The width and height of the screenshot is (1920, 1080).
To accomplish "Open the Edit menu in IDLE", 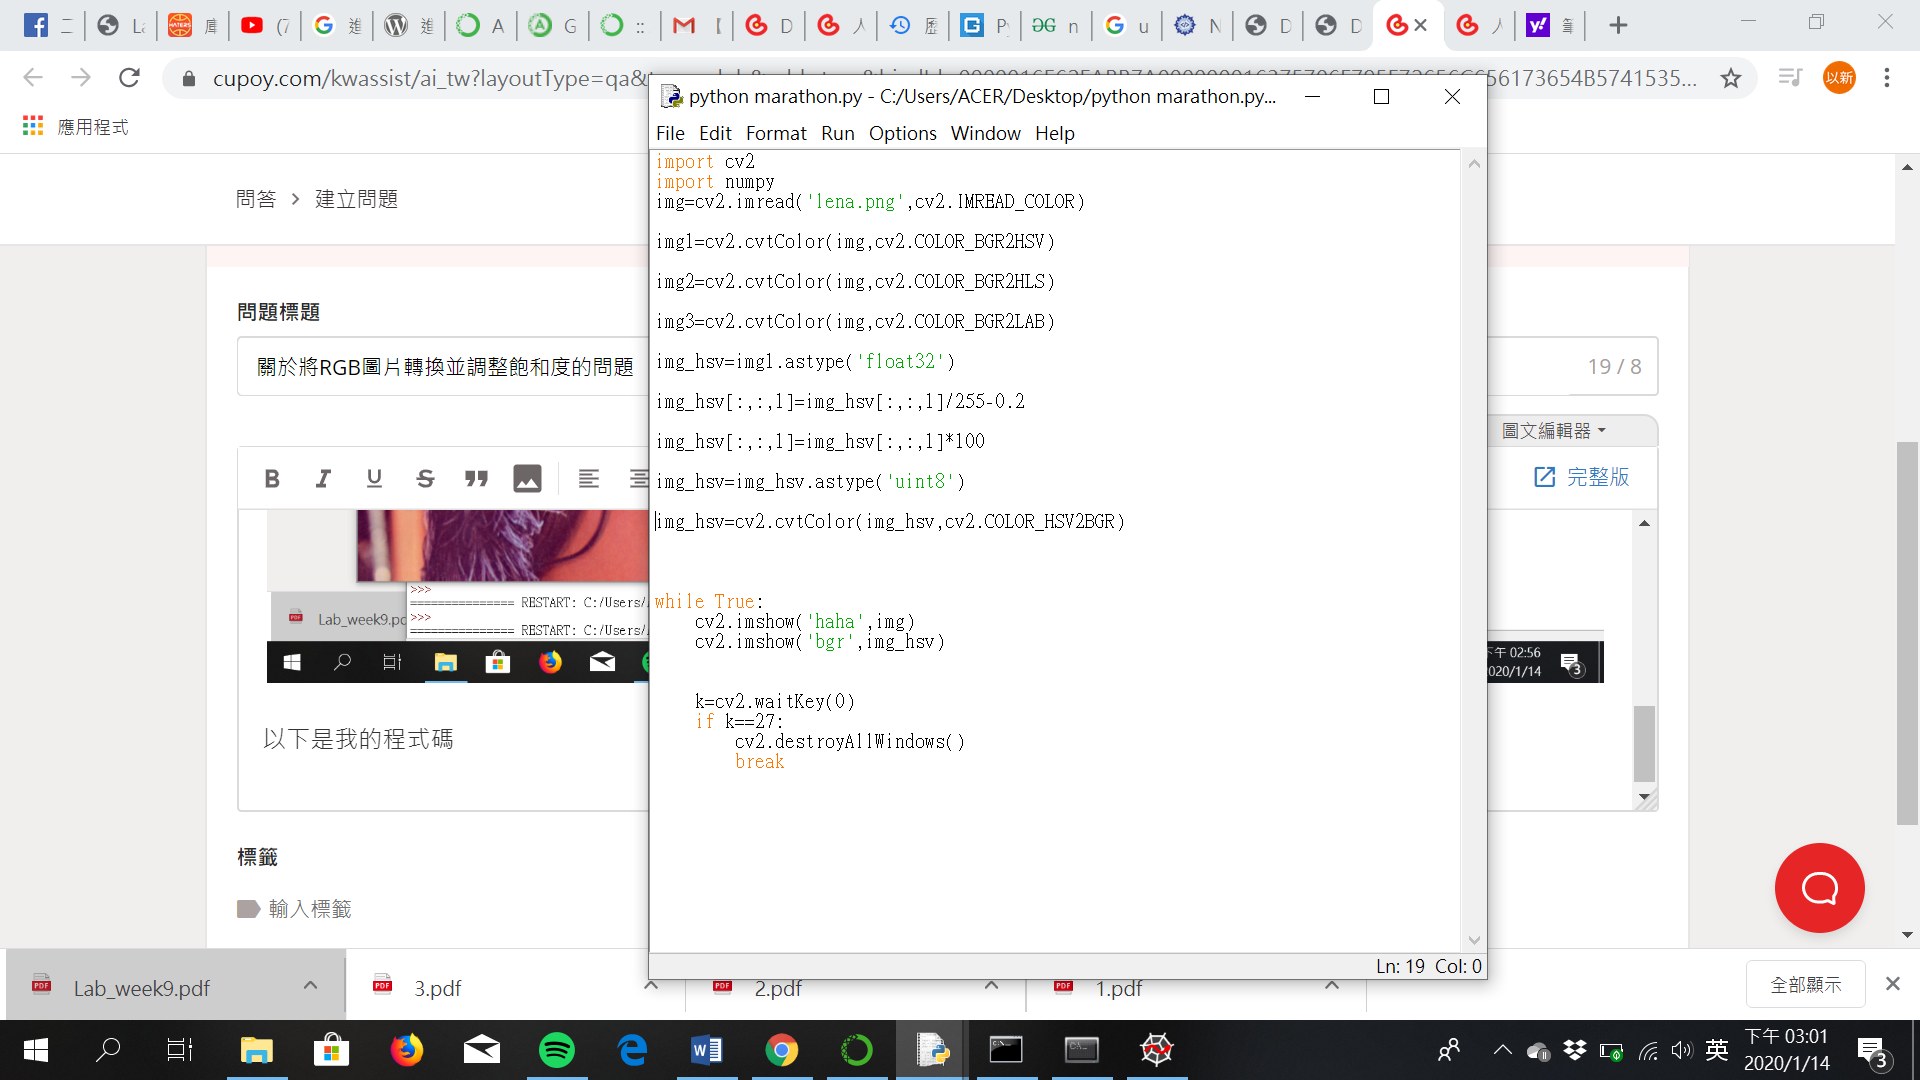I will [715, 133].
